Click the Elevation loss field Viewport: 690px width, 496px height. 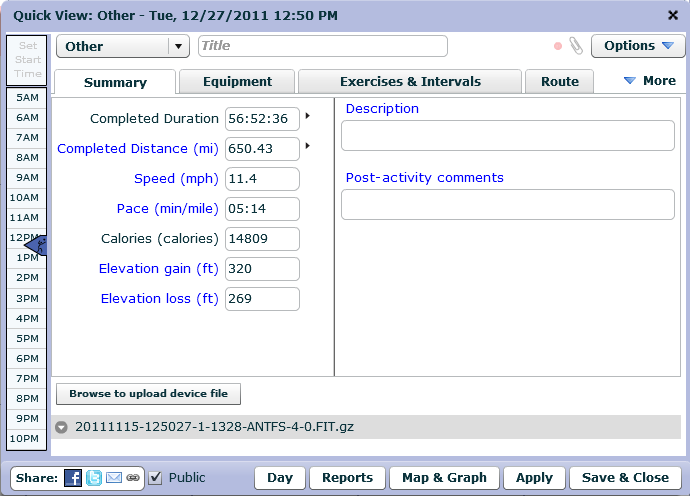(262, 298)
